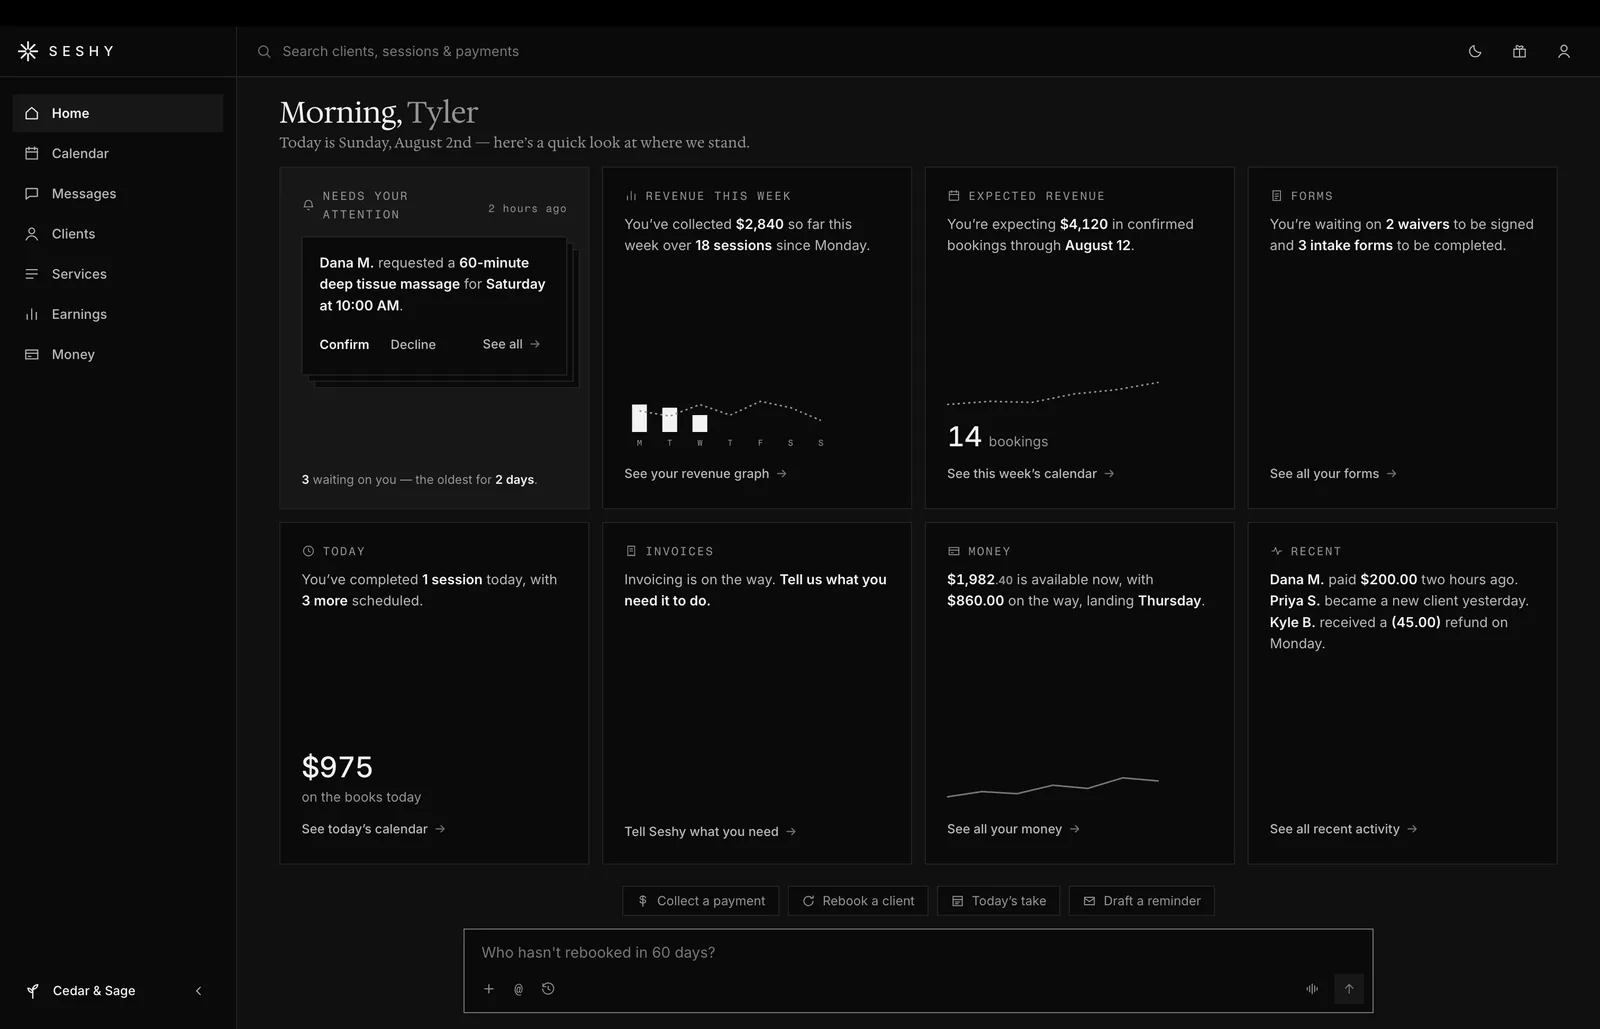1600x1029 pixels.
Task: Open Earnings in the sidebar
Action: 118,314
